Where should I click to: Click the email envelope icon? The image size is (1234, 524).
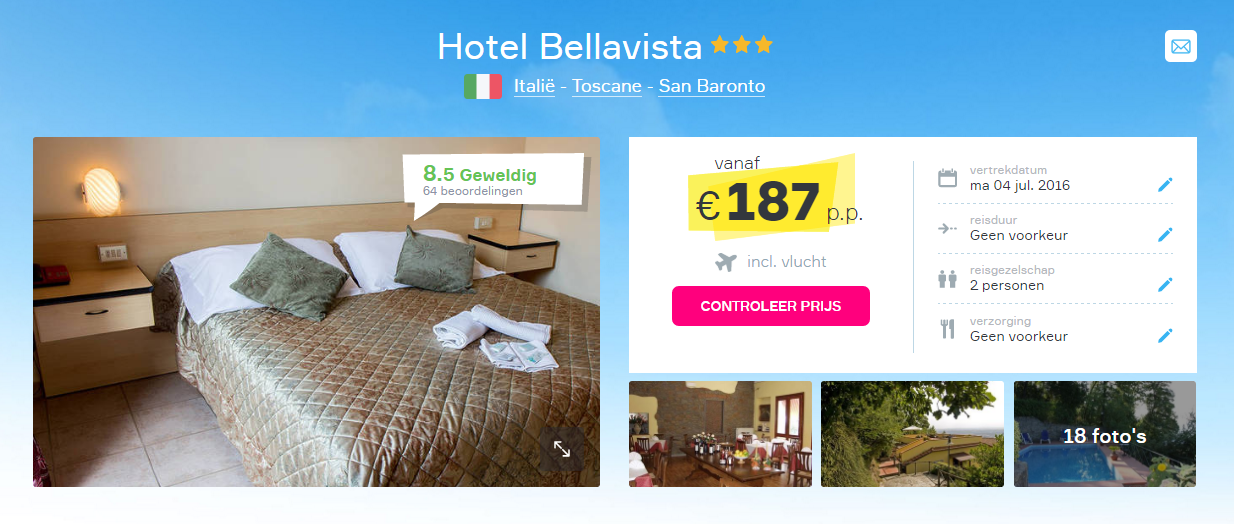pyautogui.click(x=1180, y=46)
